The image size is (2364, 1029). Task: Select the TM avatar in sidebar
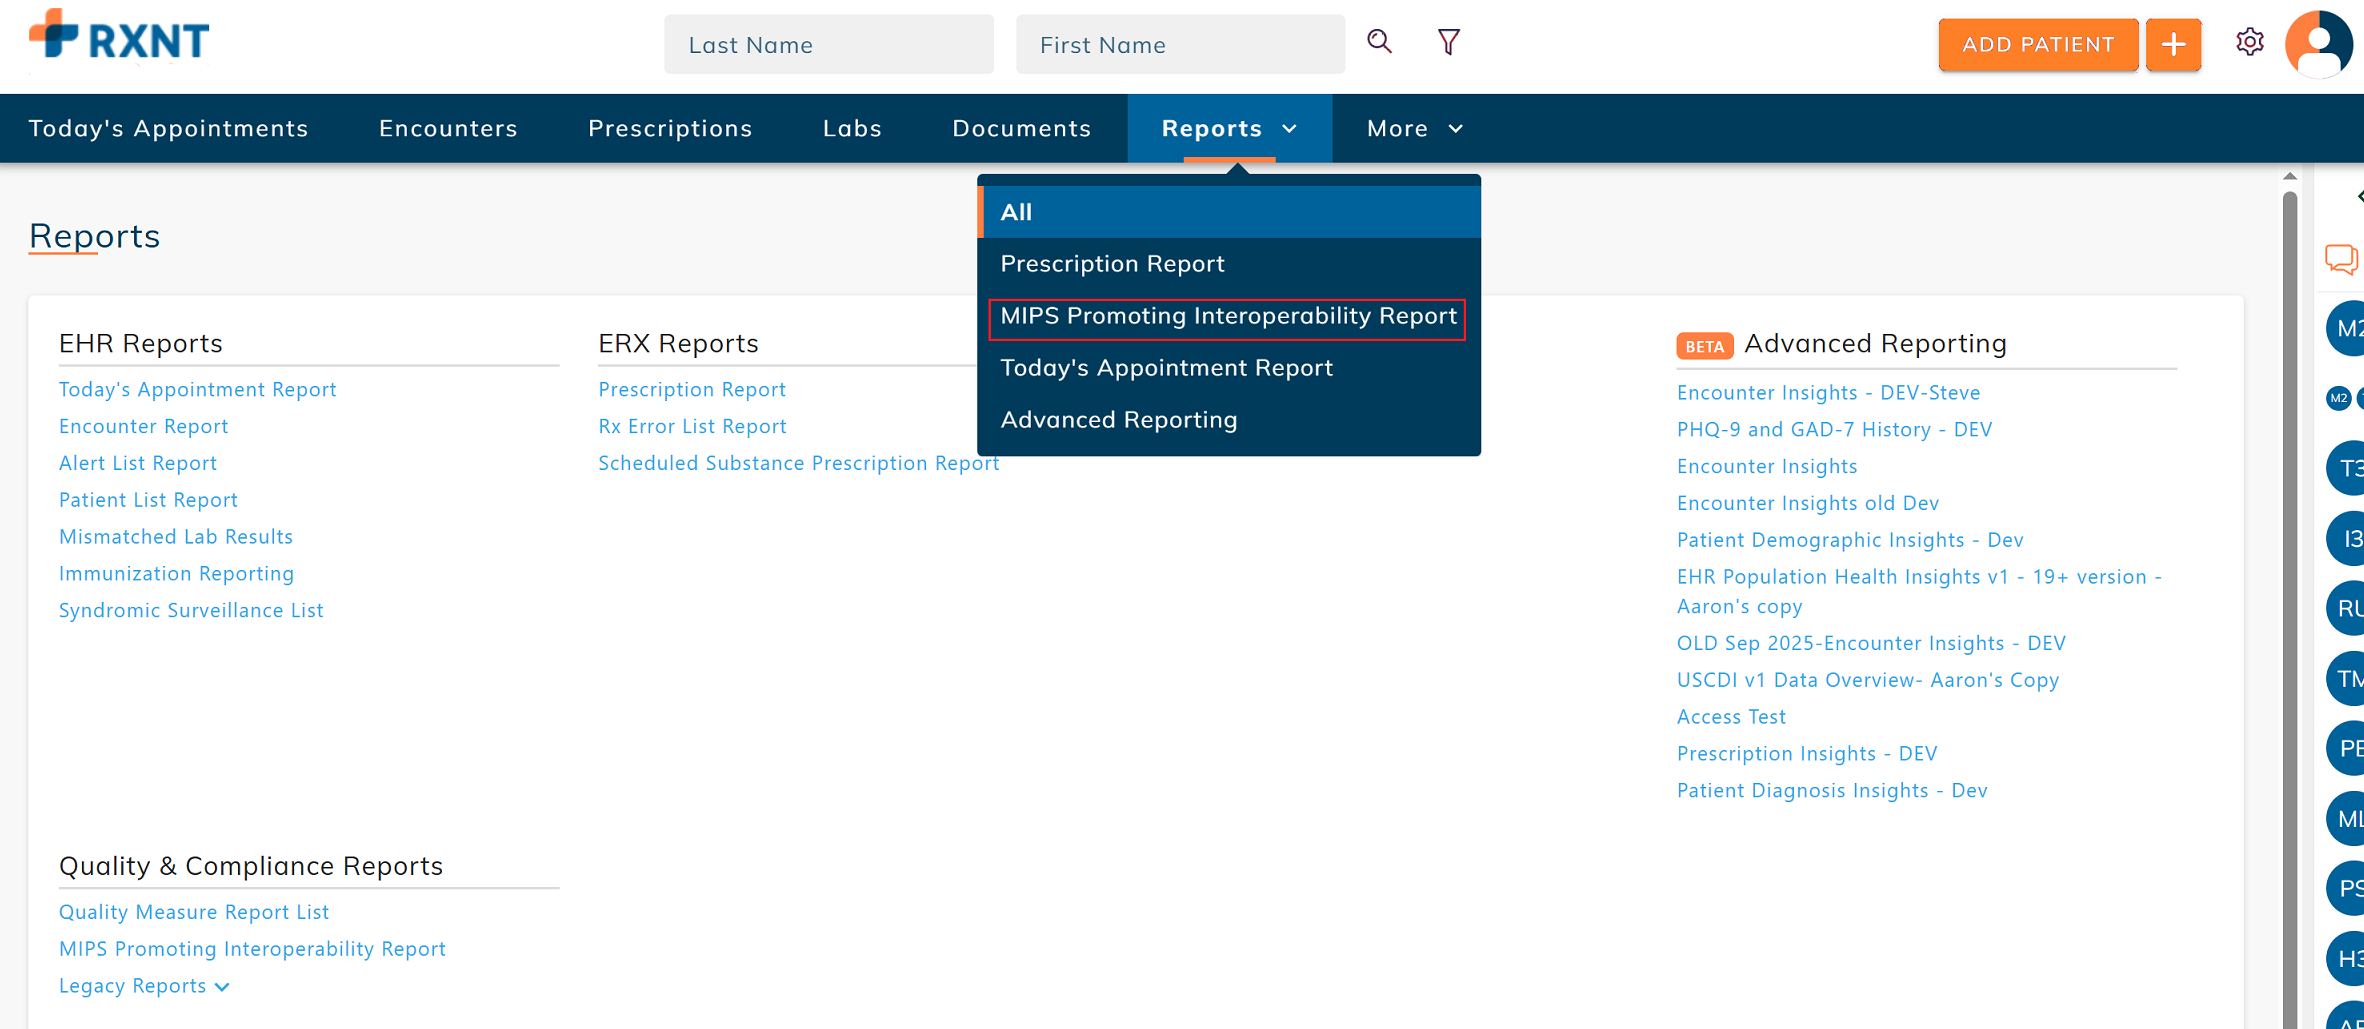2346,678
